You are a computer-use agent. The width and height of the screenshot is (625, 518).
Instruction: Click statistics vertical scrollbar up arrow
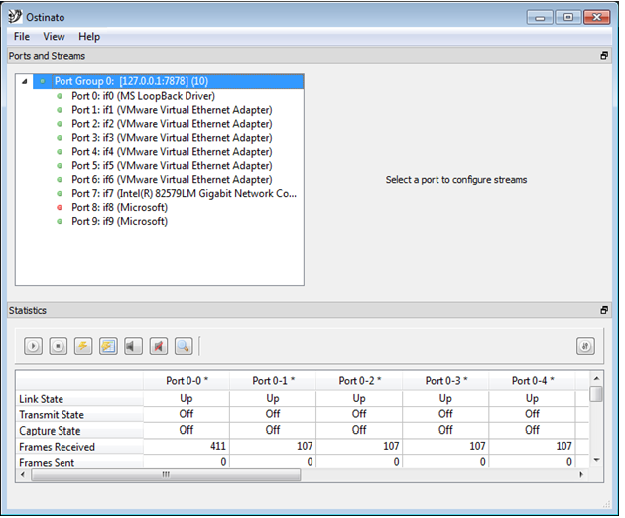[x=596, y=378]
